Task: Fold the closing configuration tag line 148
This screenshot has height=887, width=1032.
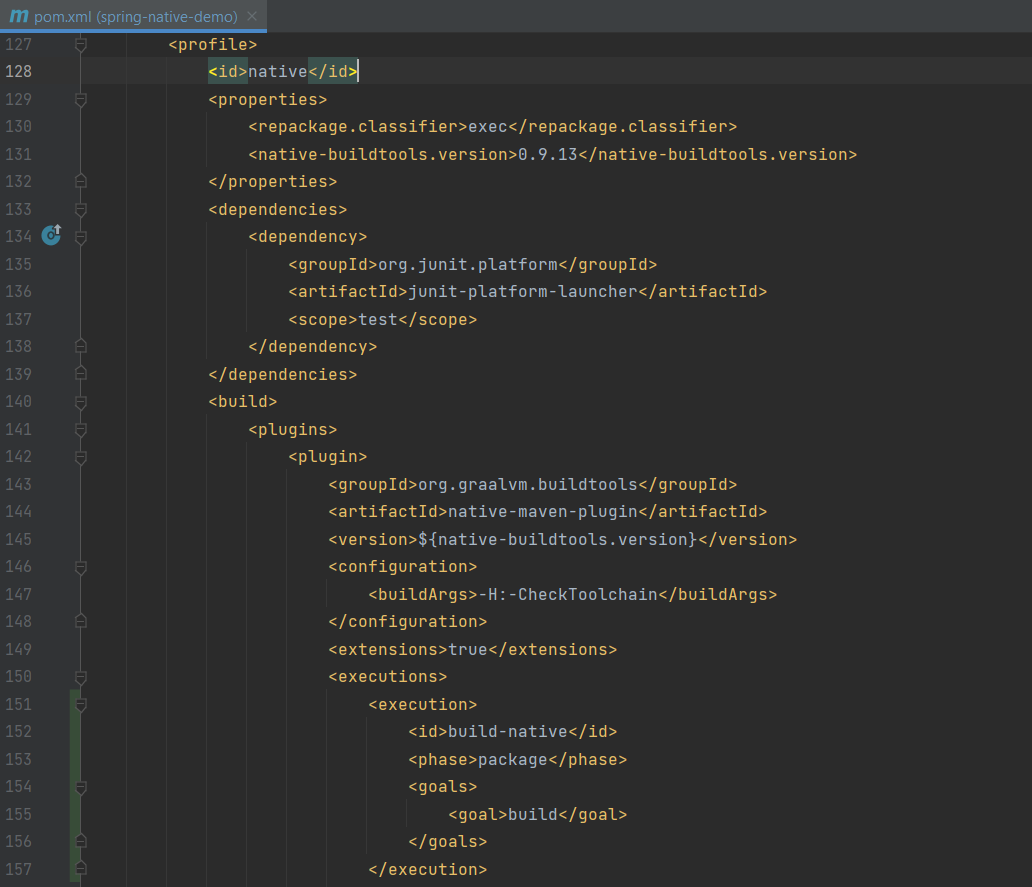Action: 81,621
